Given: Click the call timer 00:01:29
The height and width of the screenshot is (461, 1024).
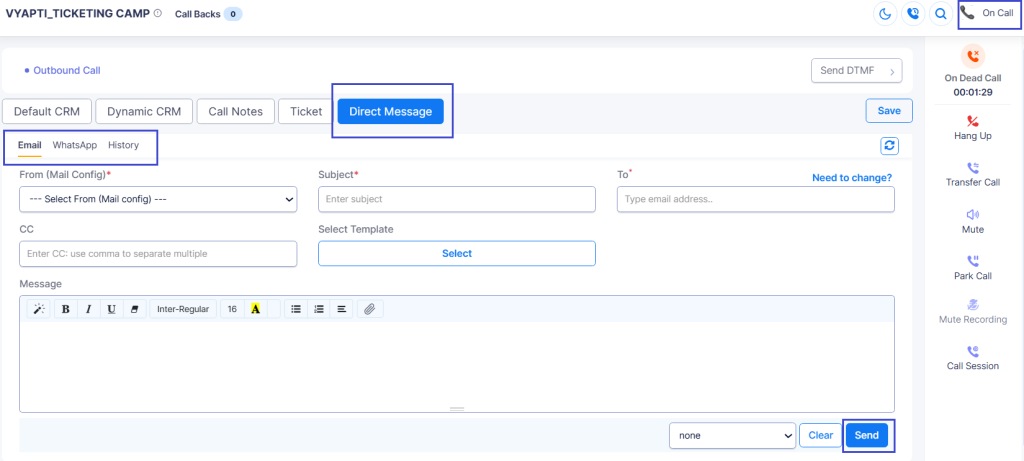Looking at the screenshot, I should click(973, 92).
